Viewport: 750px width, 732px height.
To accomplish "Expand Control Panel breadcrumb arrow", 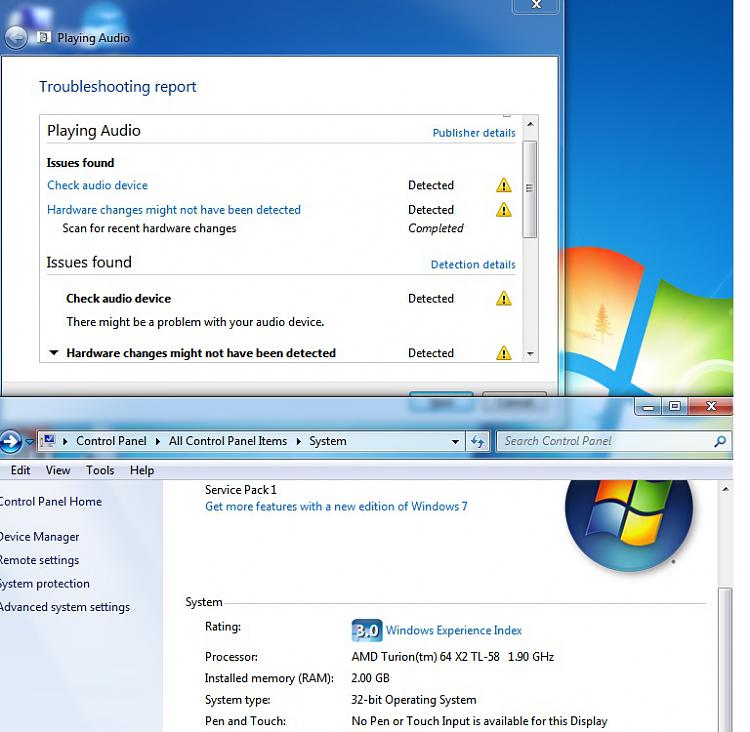I will tap(157, 441).
